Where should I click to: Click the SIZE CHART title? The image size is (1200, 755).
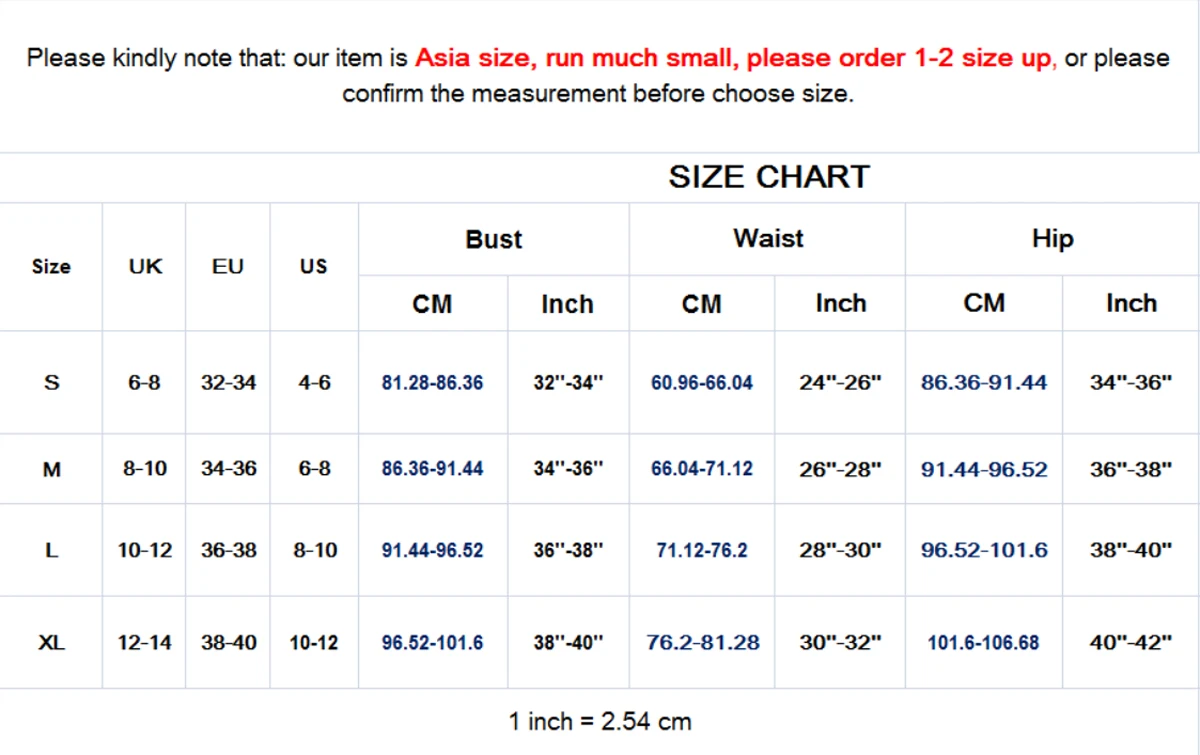tap(768, 177)
